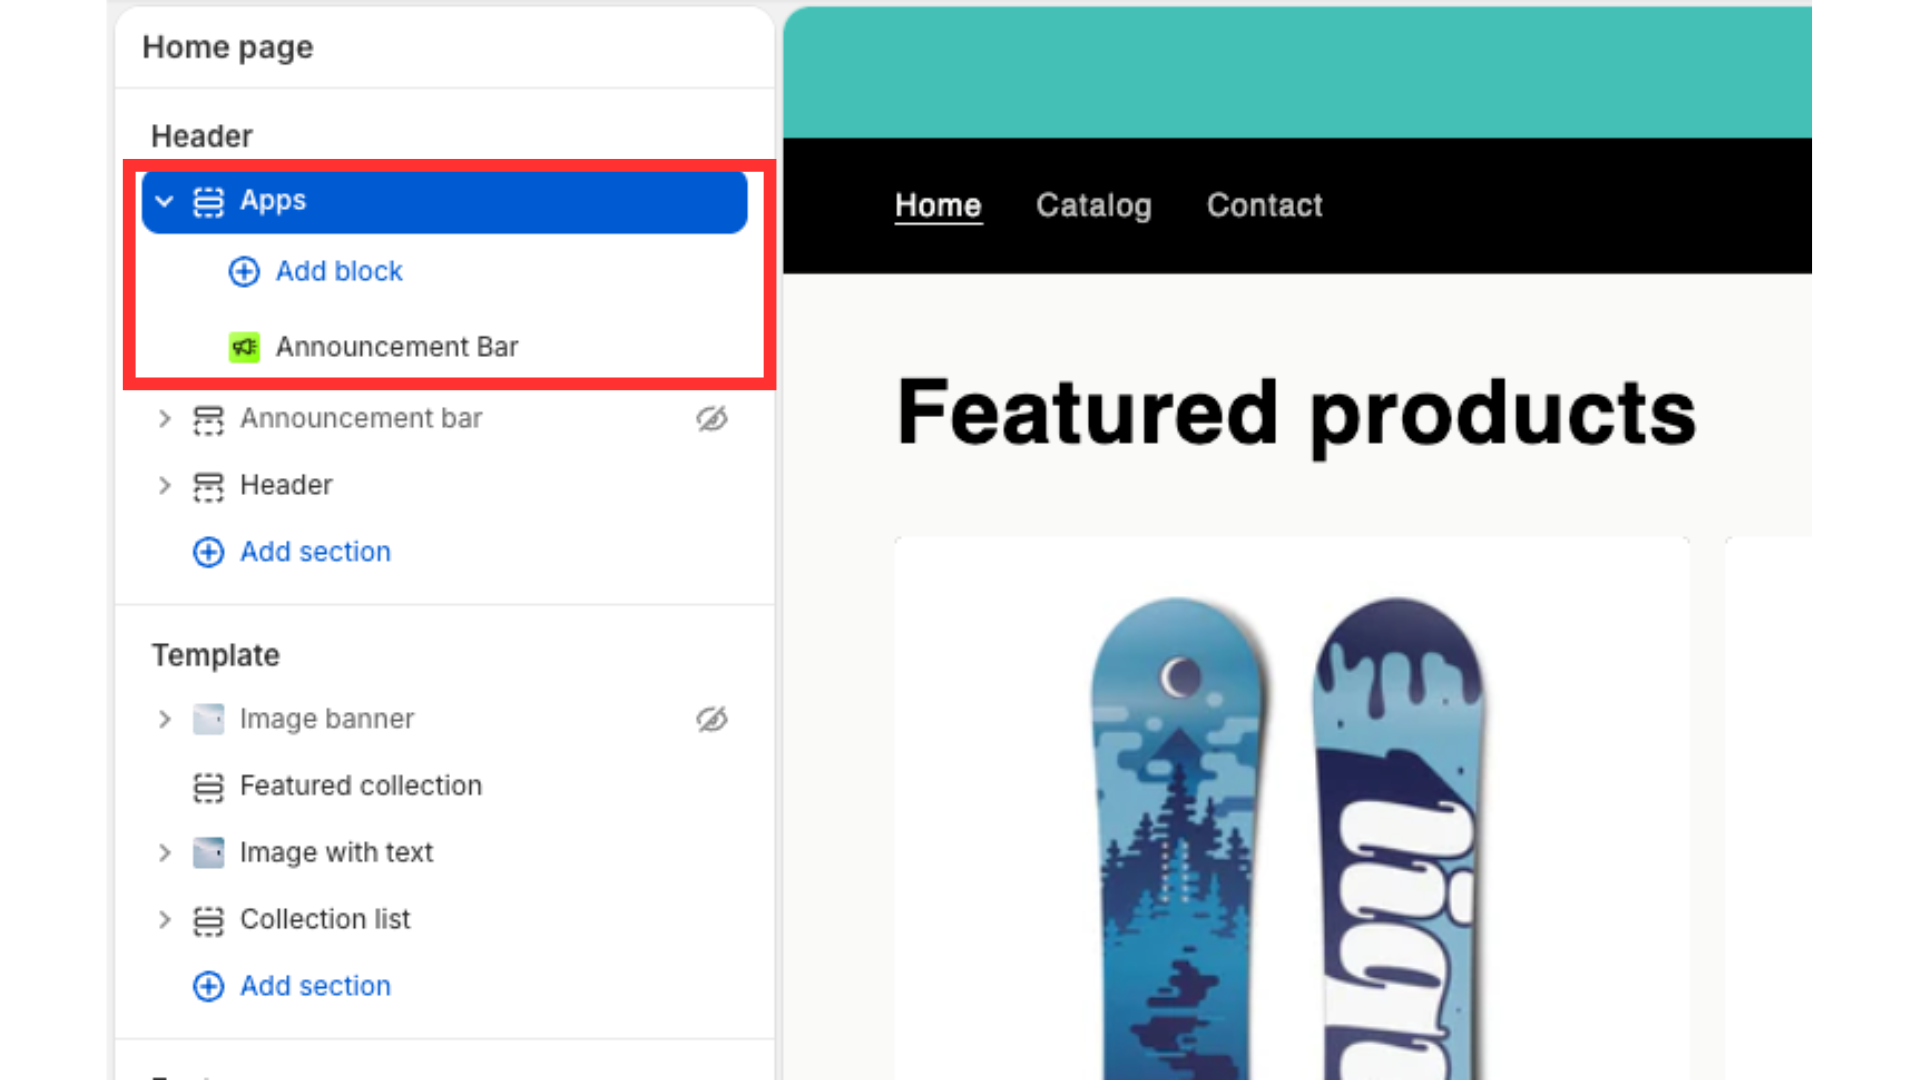Click the Image banner thumbnail icon
The image size is (1920, 1080).
(208, 719)
